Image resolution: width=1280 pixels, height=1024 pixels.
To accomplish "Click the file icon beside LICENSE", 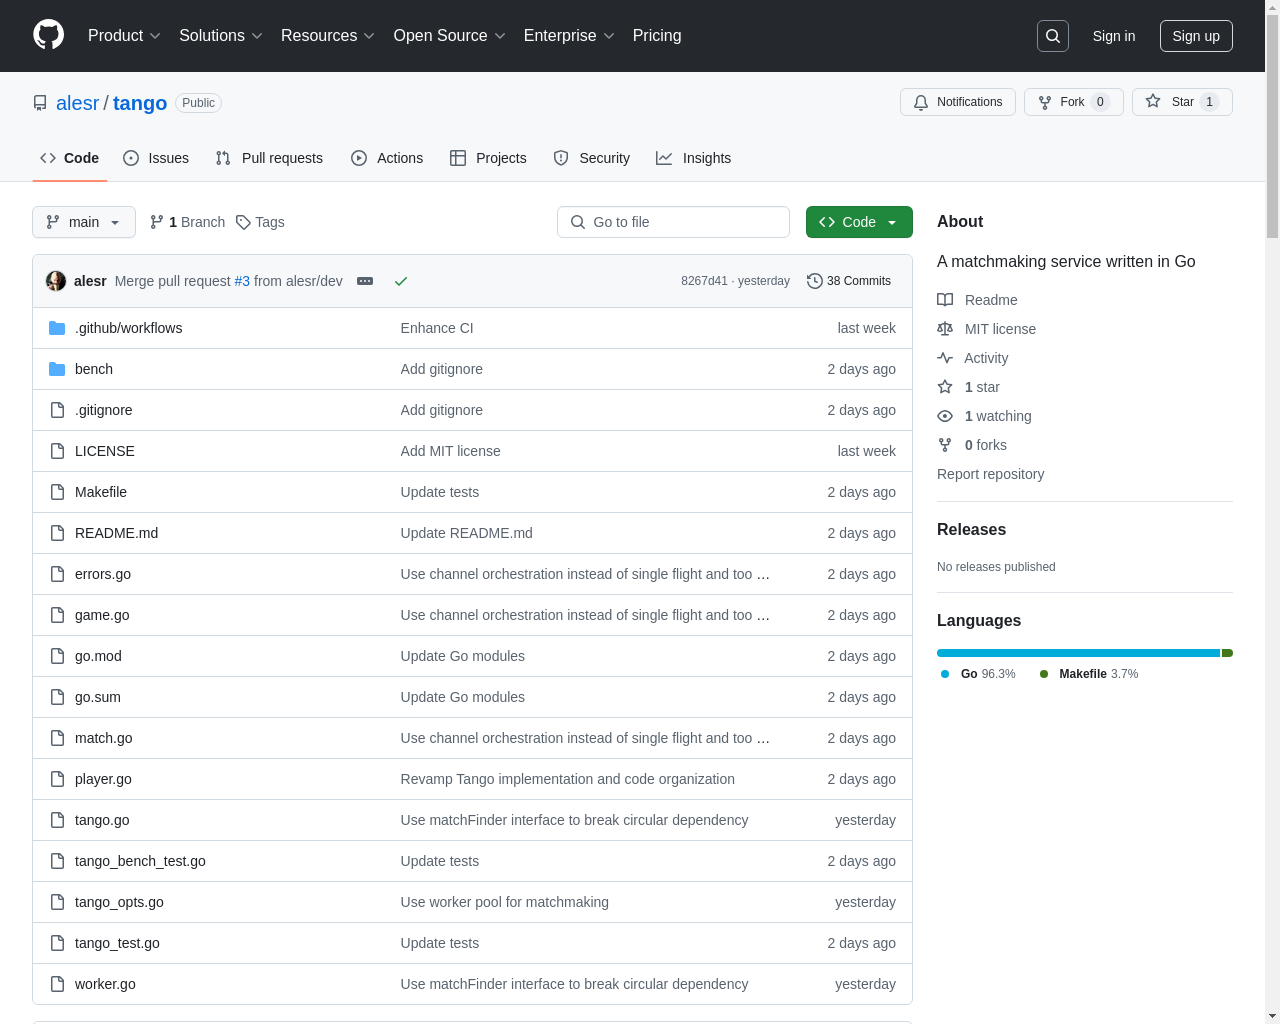I will [57, 451].
